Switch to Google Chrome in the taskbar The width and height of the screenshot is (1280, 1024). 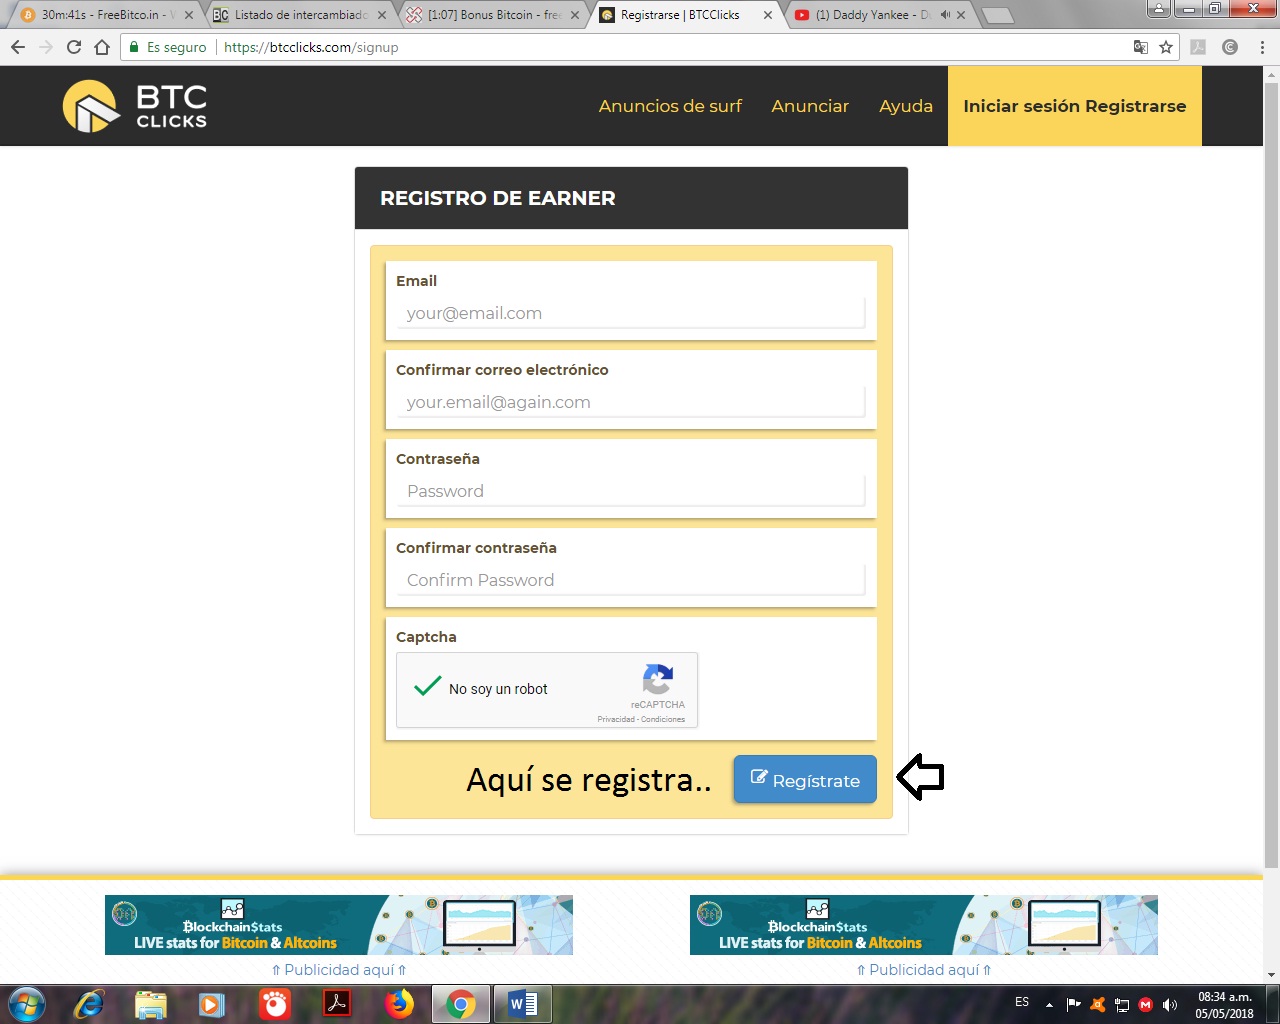click(461, 1004)
